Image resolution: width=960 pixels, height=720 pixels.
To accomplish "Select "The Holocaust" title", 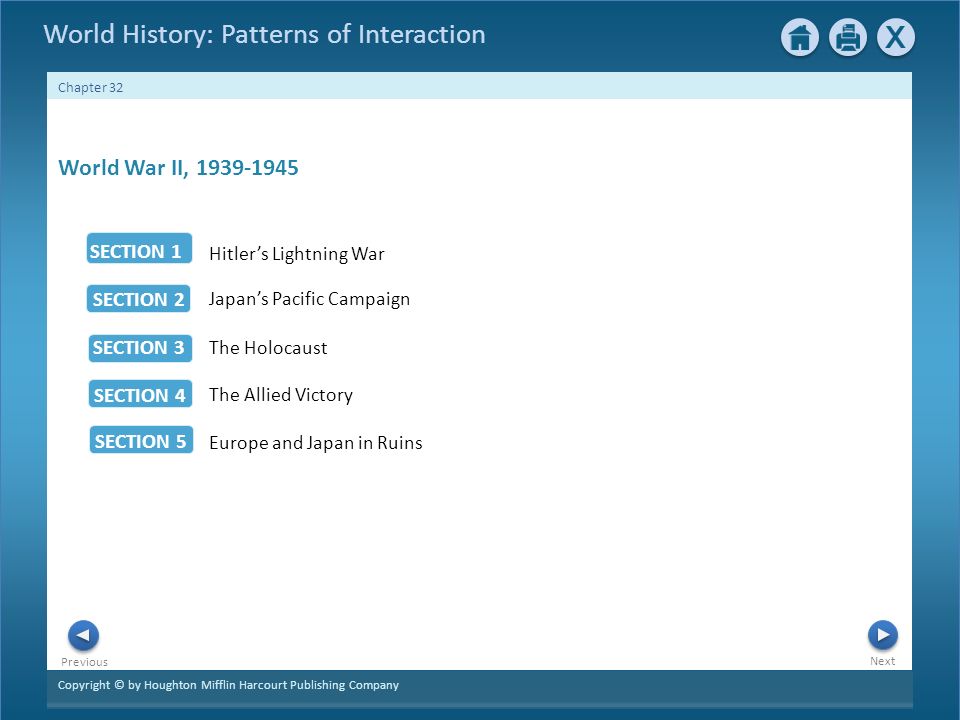I will 268,348.
